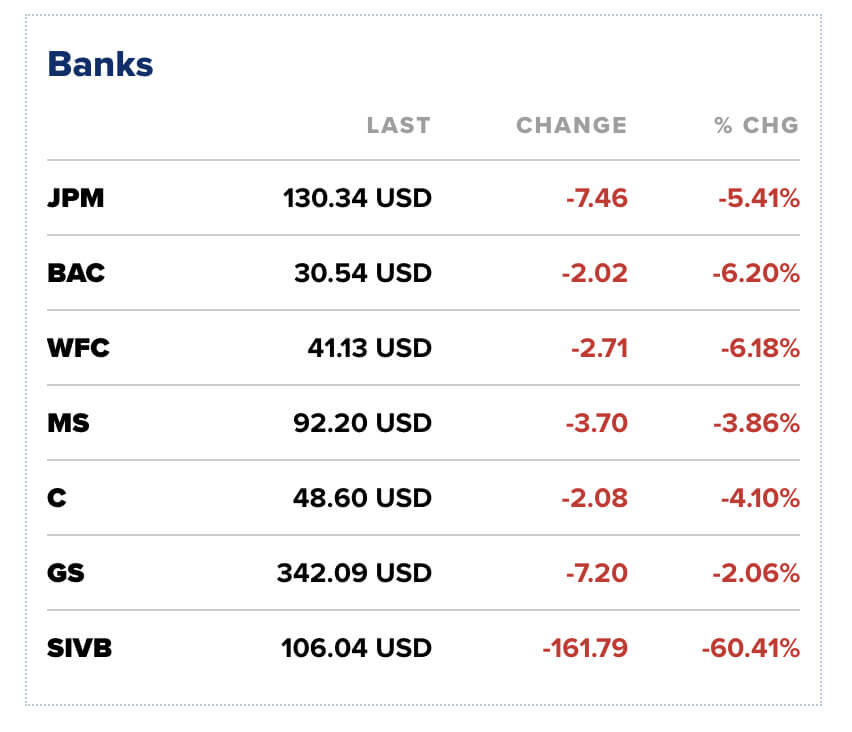Image resolution: width=852 pixels, height=732 pixels.
Task: Click the CHANGE column header
Action: pos(571,125)
